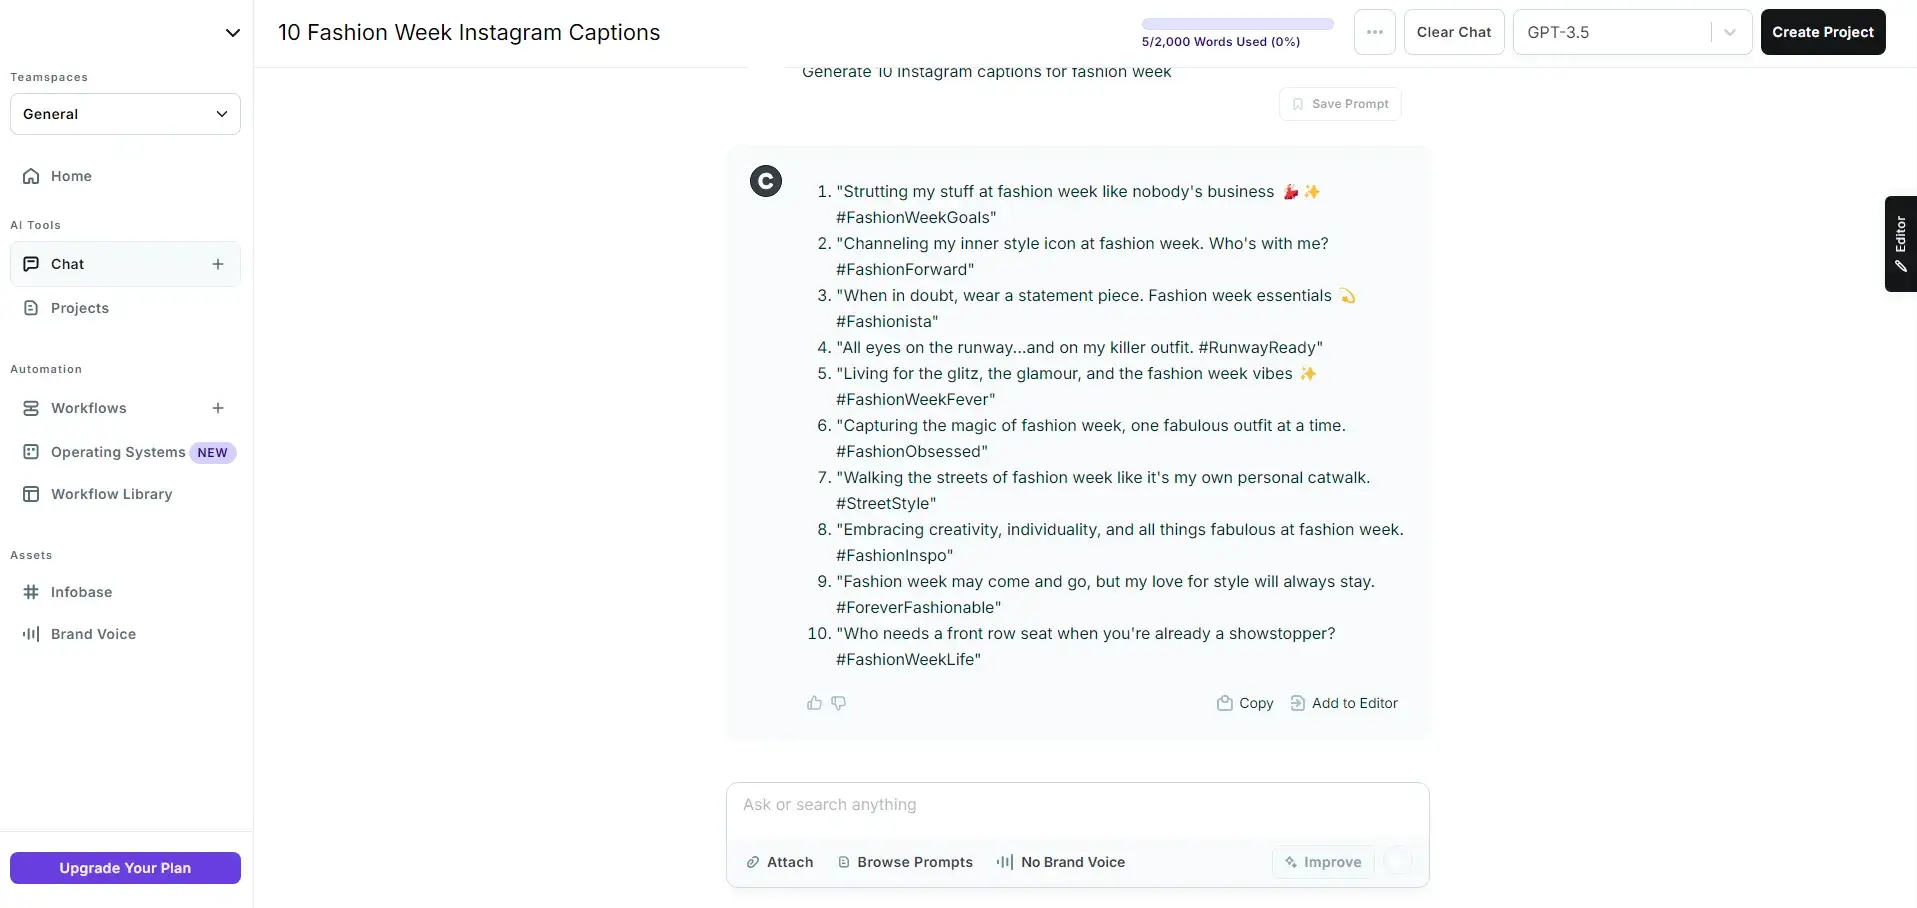This screenshot has width=1917, height=908.
Task: Copy the generated captions
Action: pyautogui.click(x=1244, y=703)
